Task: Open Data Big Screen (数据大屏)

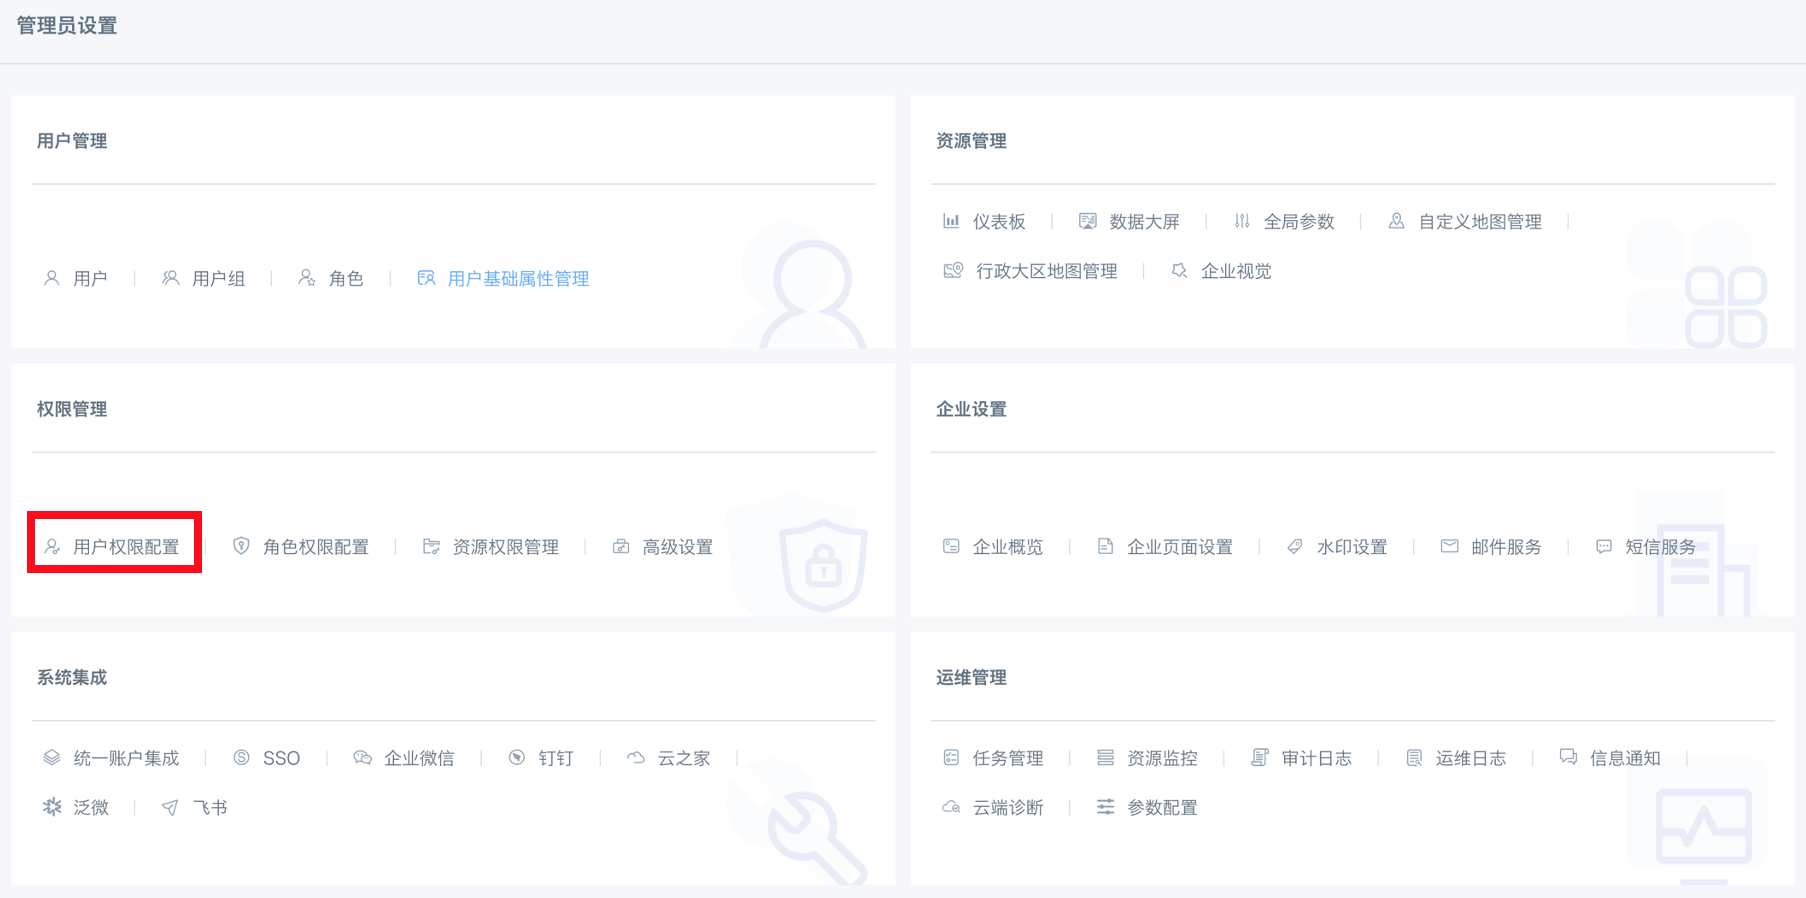Action: coord(1144,222)
